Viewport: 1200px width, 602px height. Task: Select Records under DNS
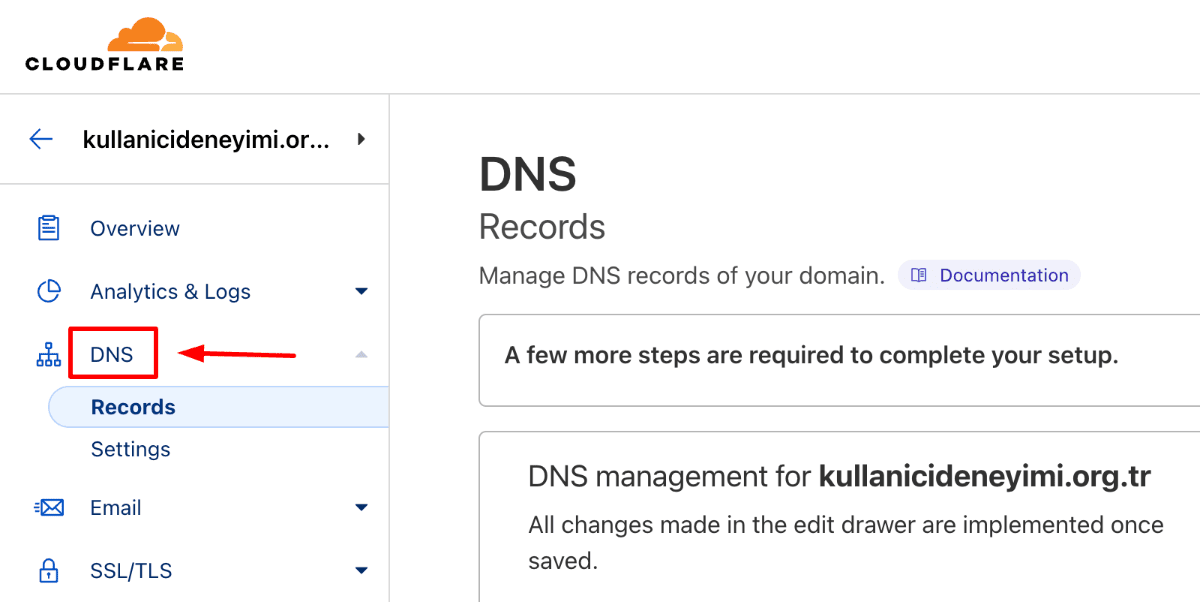pyautogui.click(x=133, y=406)
